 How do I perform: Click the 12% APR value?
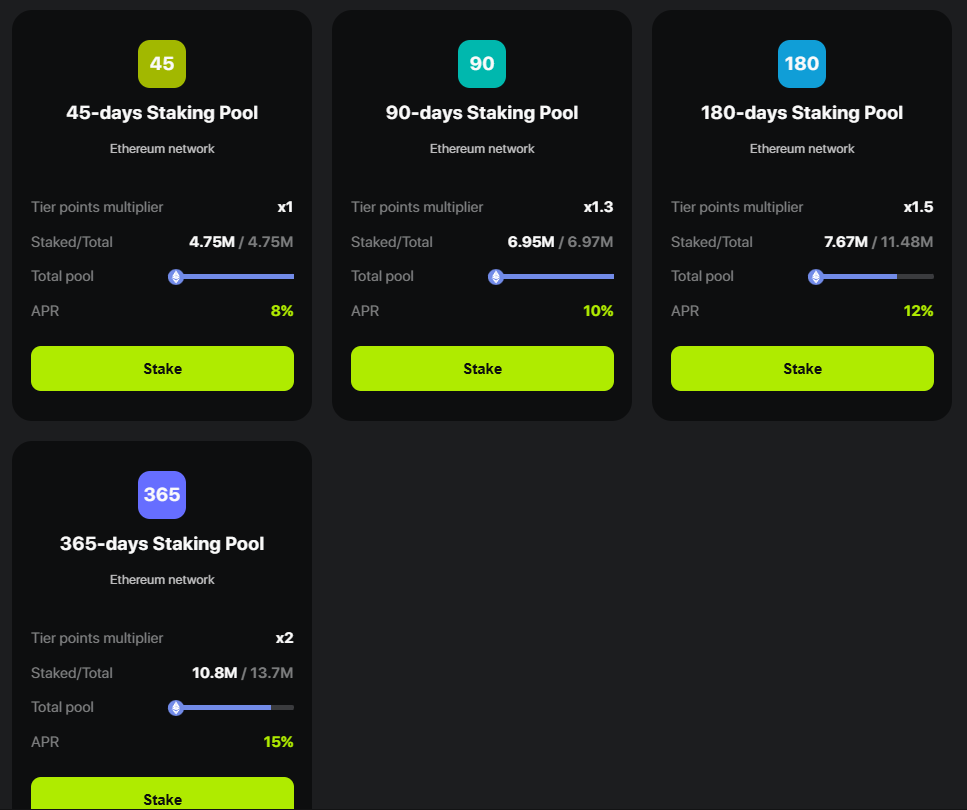pos(918,311)
